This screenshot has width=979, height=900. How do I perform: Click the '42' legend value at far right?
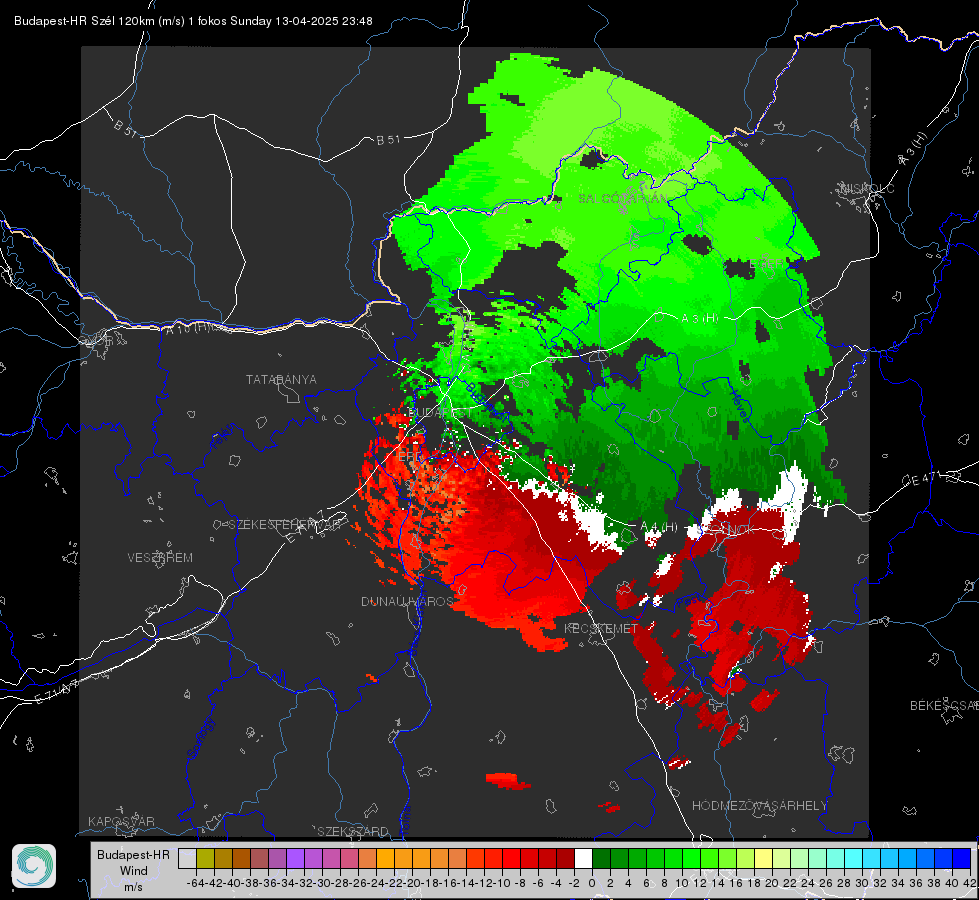[970, 883]
